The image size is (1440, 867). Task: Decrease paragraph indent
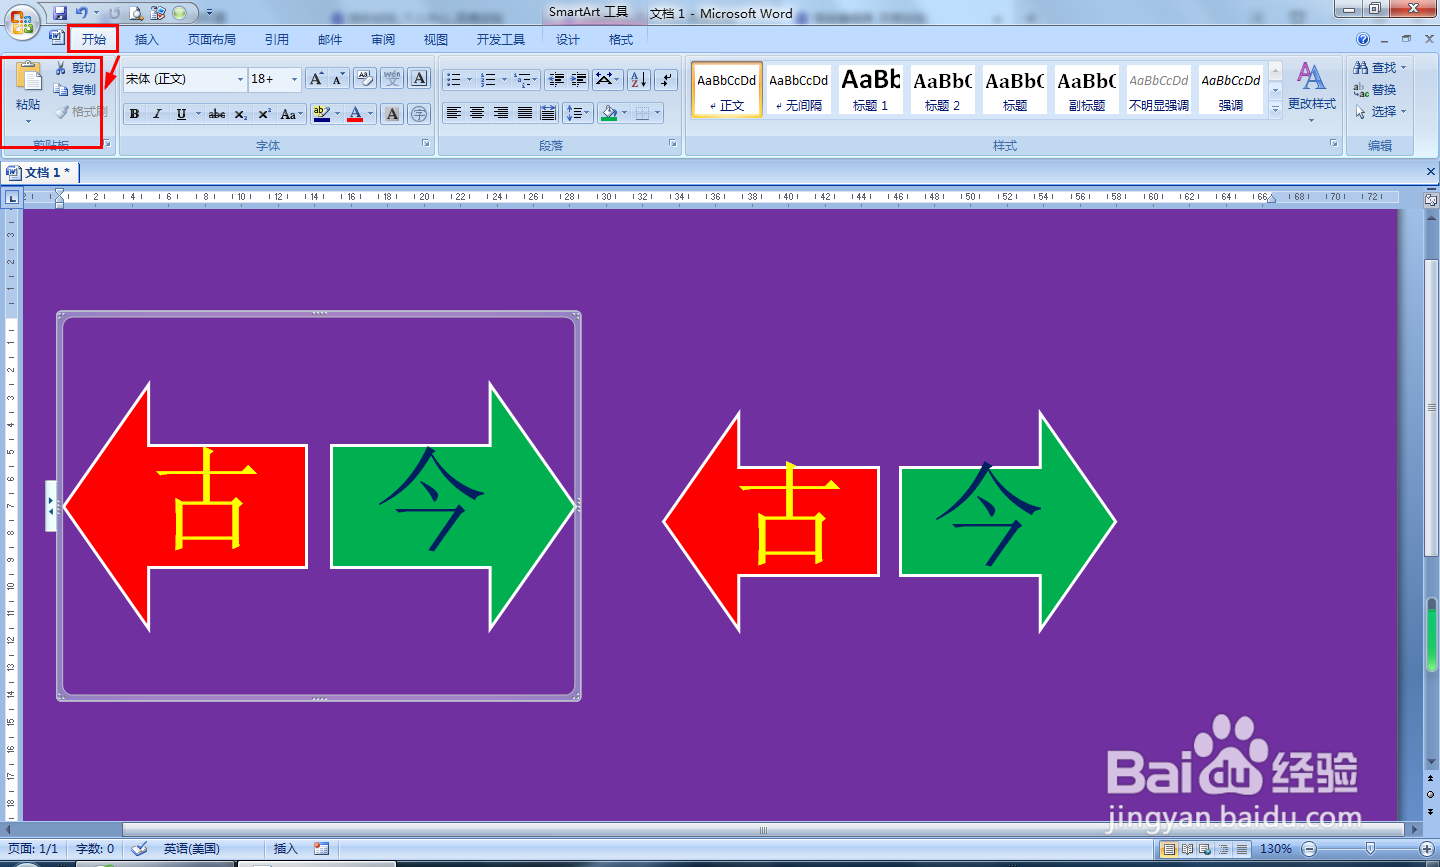[x=556, y=79]
